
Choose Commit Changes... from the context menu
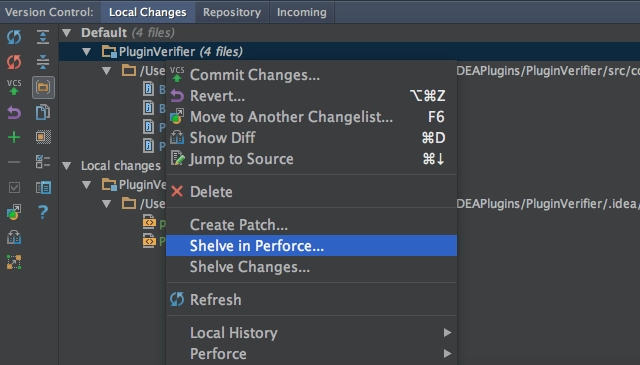311,75
